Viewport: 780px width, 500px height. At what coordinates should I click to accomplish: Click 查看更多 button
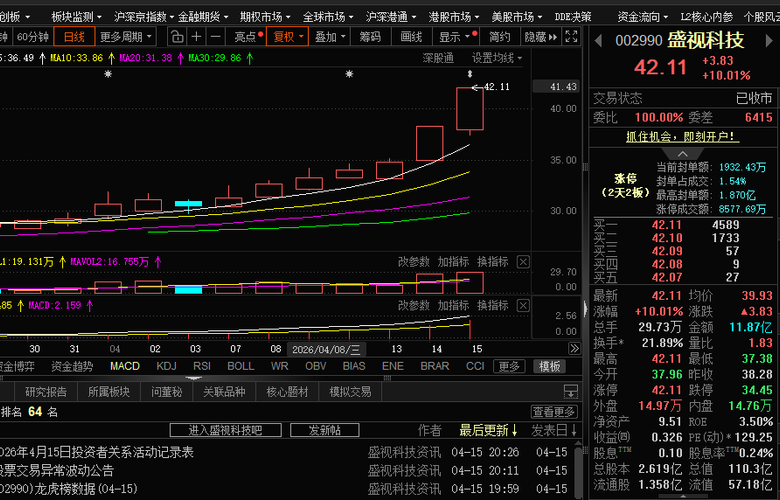[555, 412]
